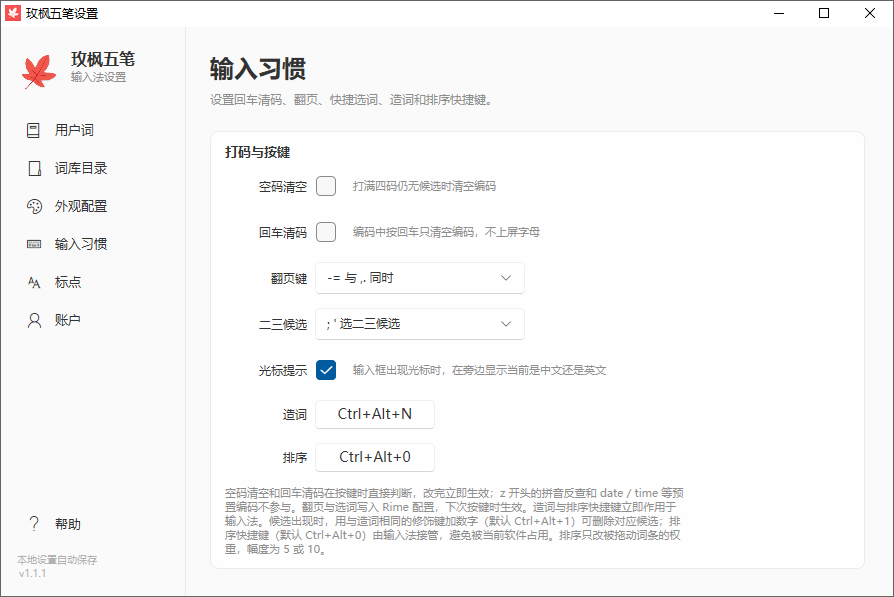Click the 排序 label
The width and height of the screenshot is (894, 597).
[x=295, y=458]
